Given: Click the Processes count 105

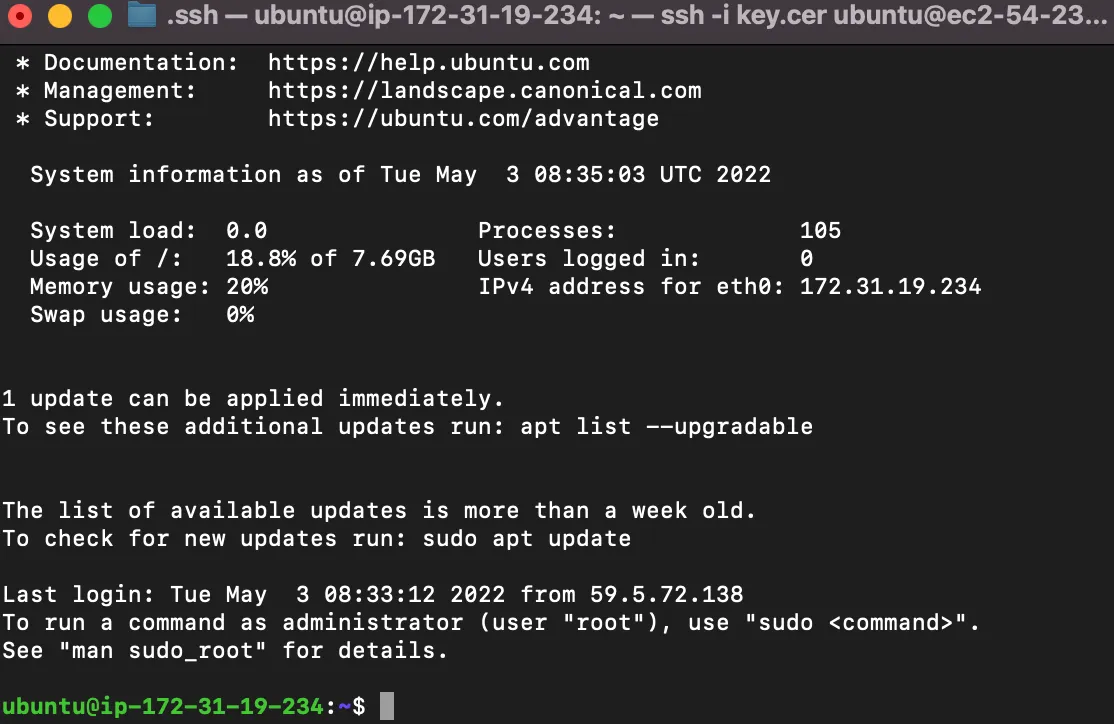Looking at the screenshot, I should [x=821, y=230].
